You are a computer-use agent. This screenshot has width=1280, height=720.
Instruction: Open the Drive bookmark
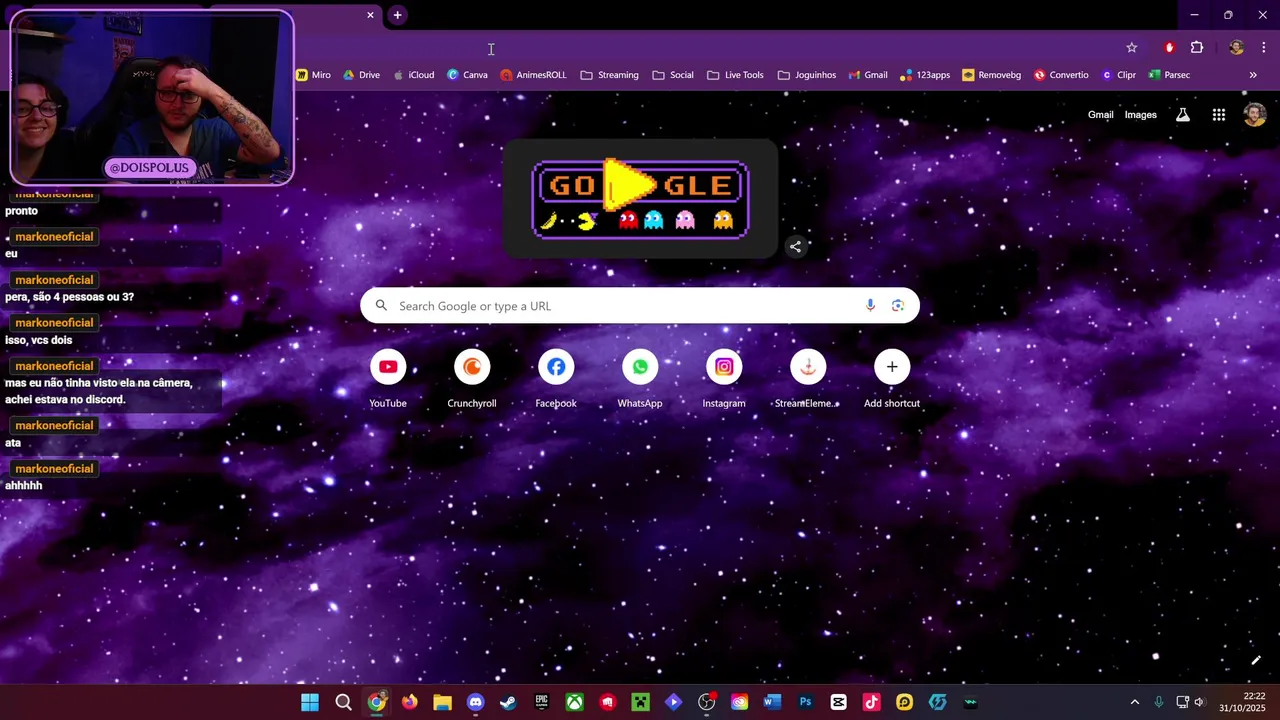point(361,75)
